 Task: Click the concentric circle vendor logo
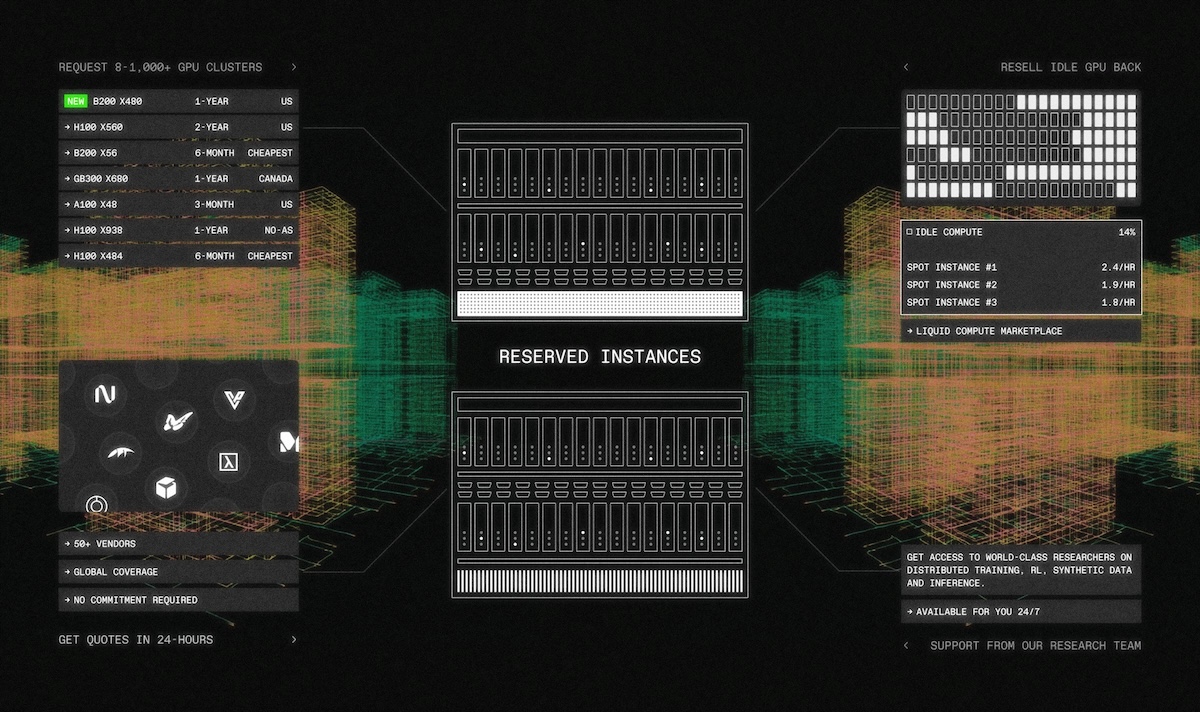97,504
